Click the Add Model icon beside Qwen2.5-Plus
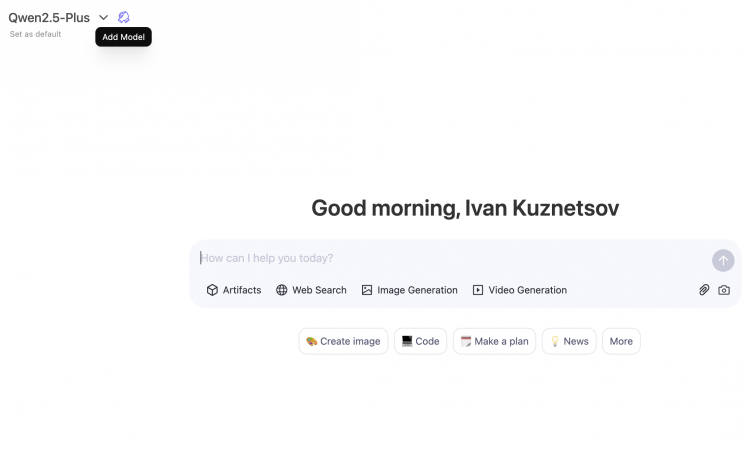750x453 pixels. click(123, 17)
